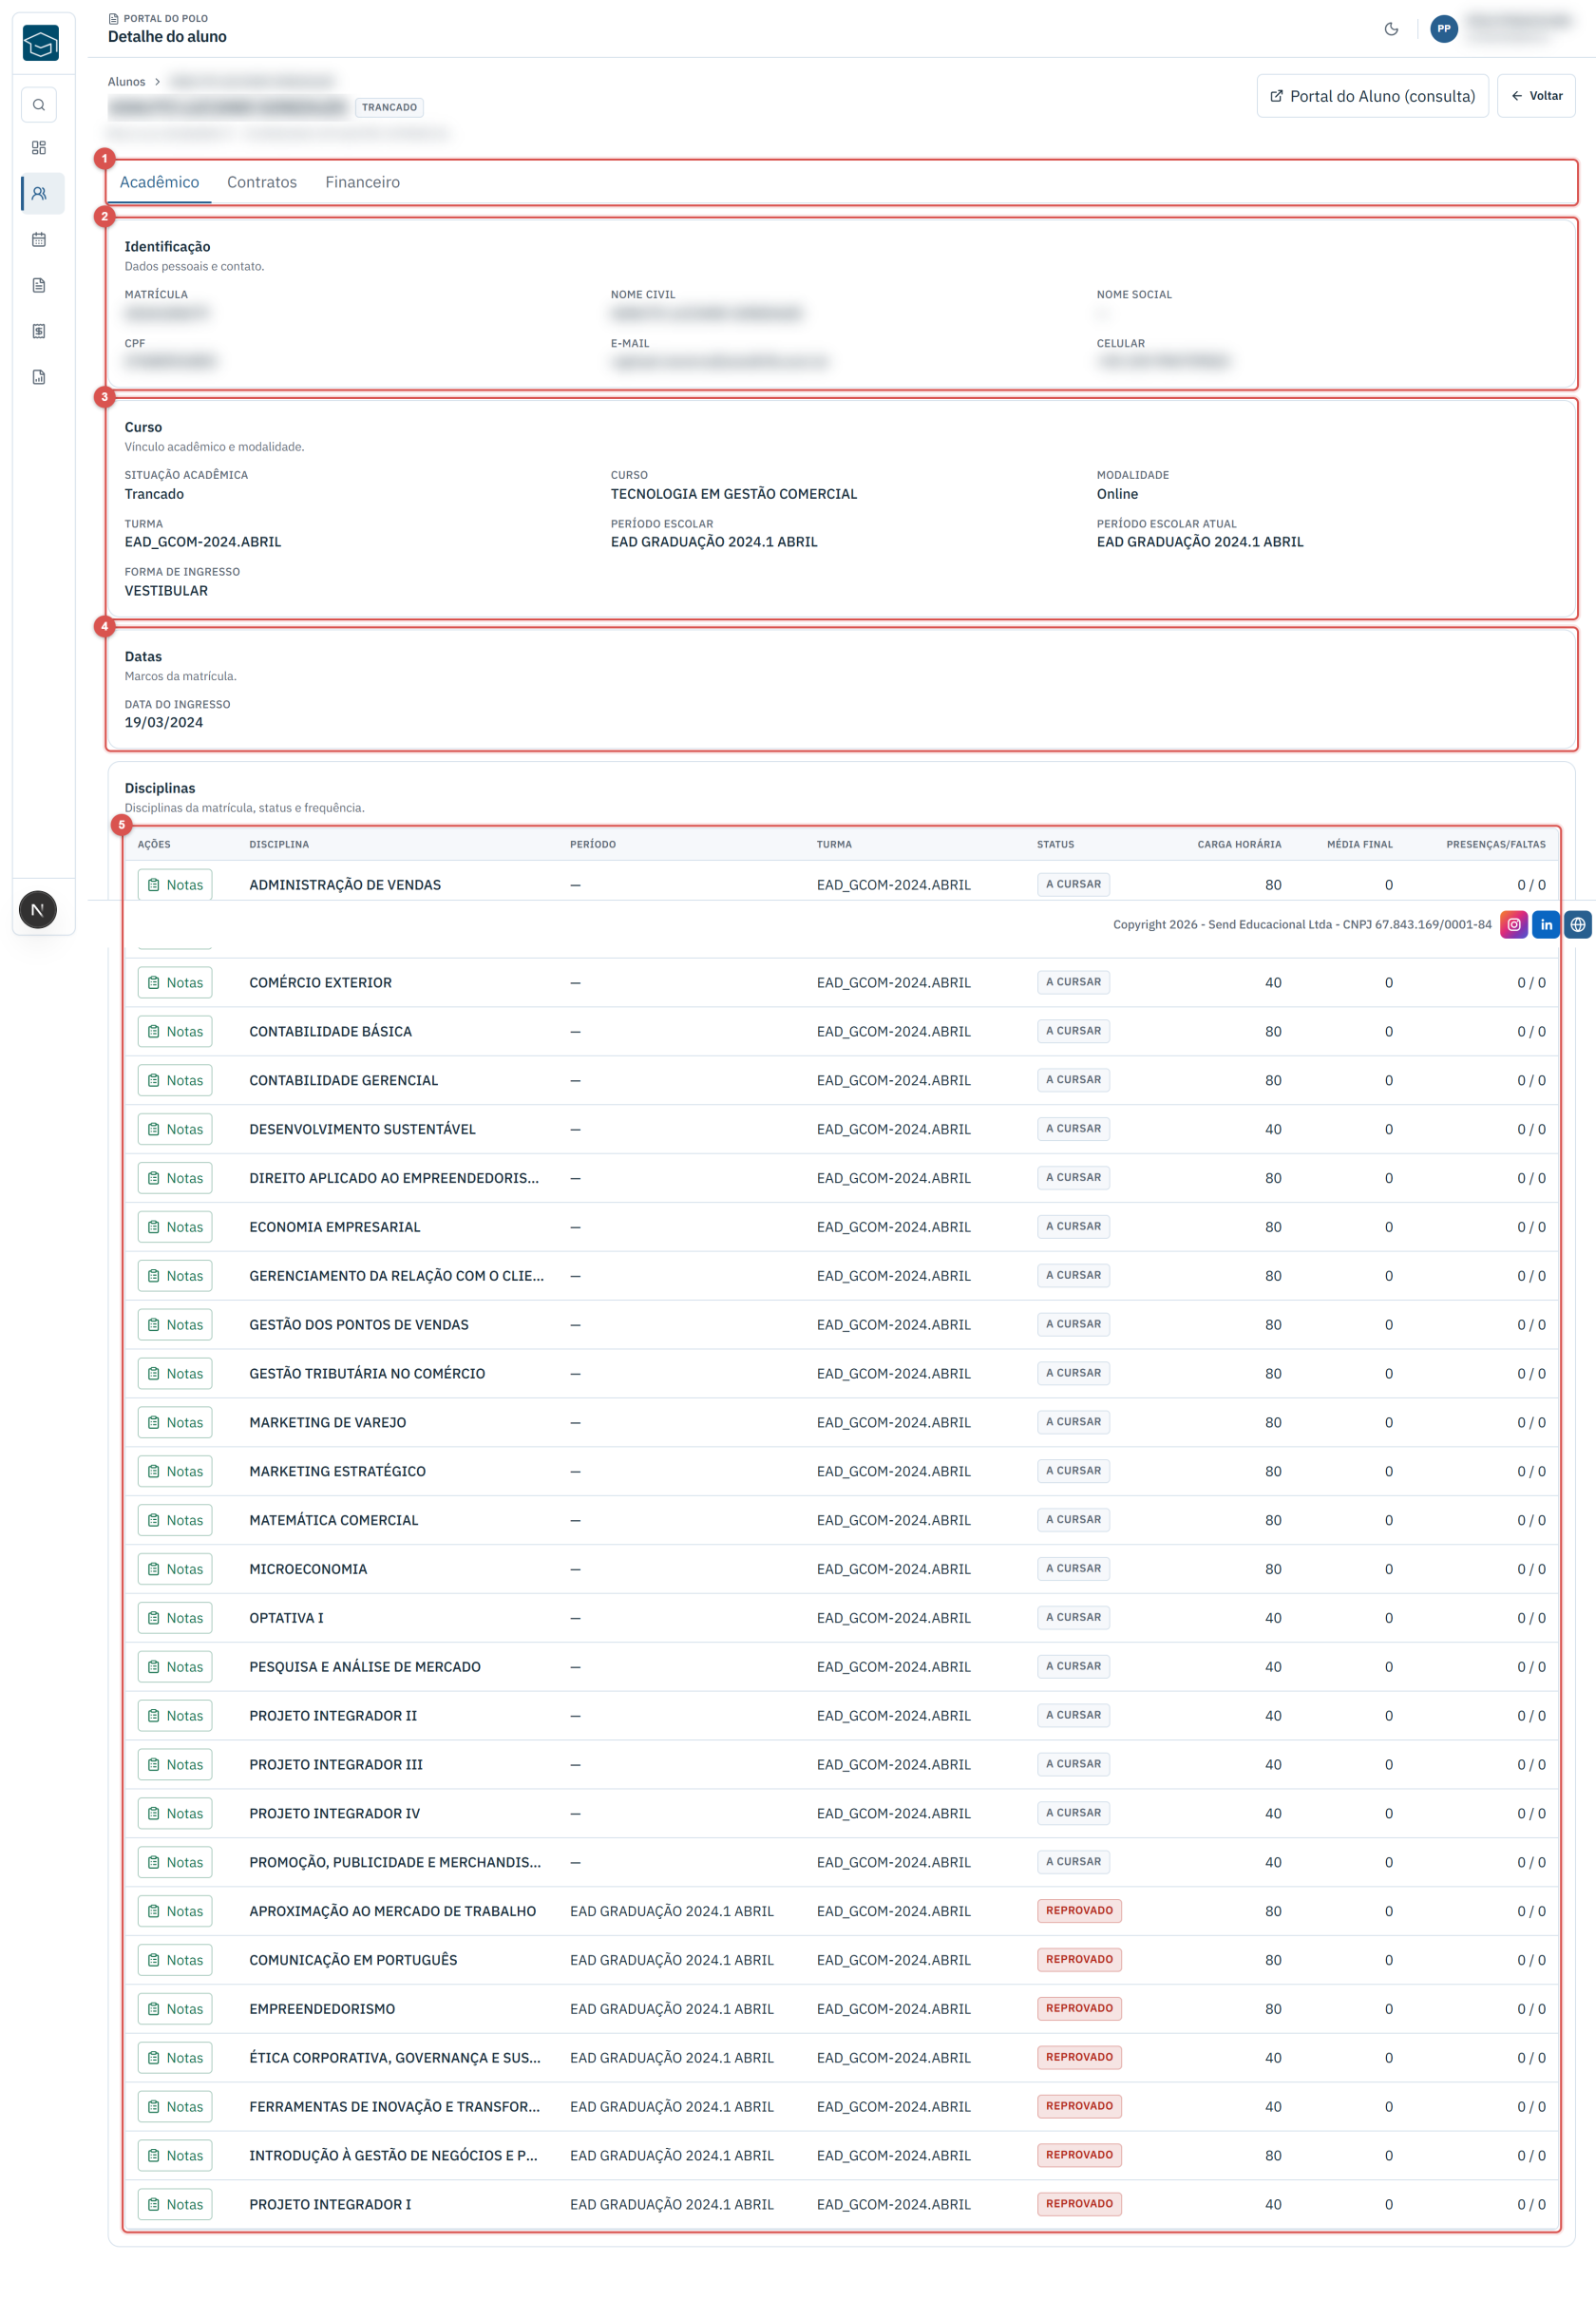This screenshot has height=2319, width=1596.
Task: Open Notas for PROJETO INTEGRADOR II
Action: (175, 1717)
